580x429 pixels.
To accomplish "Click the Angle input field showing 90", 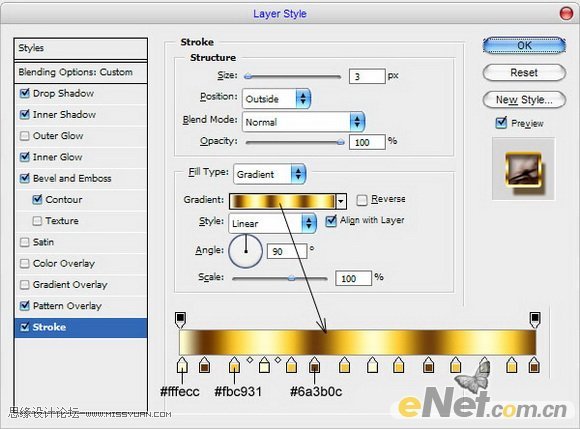I will [287, 251].
